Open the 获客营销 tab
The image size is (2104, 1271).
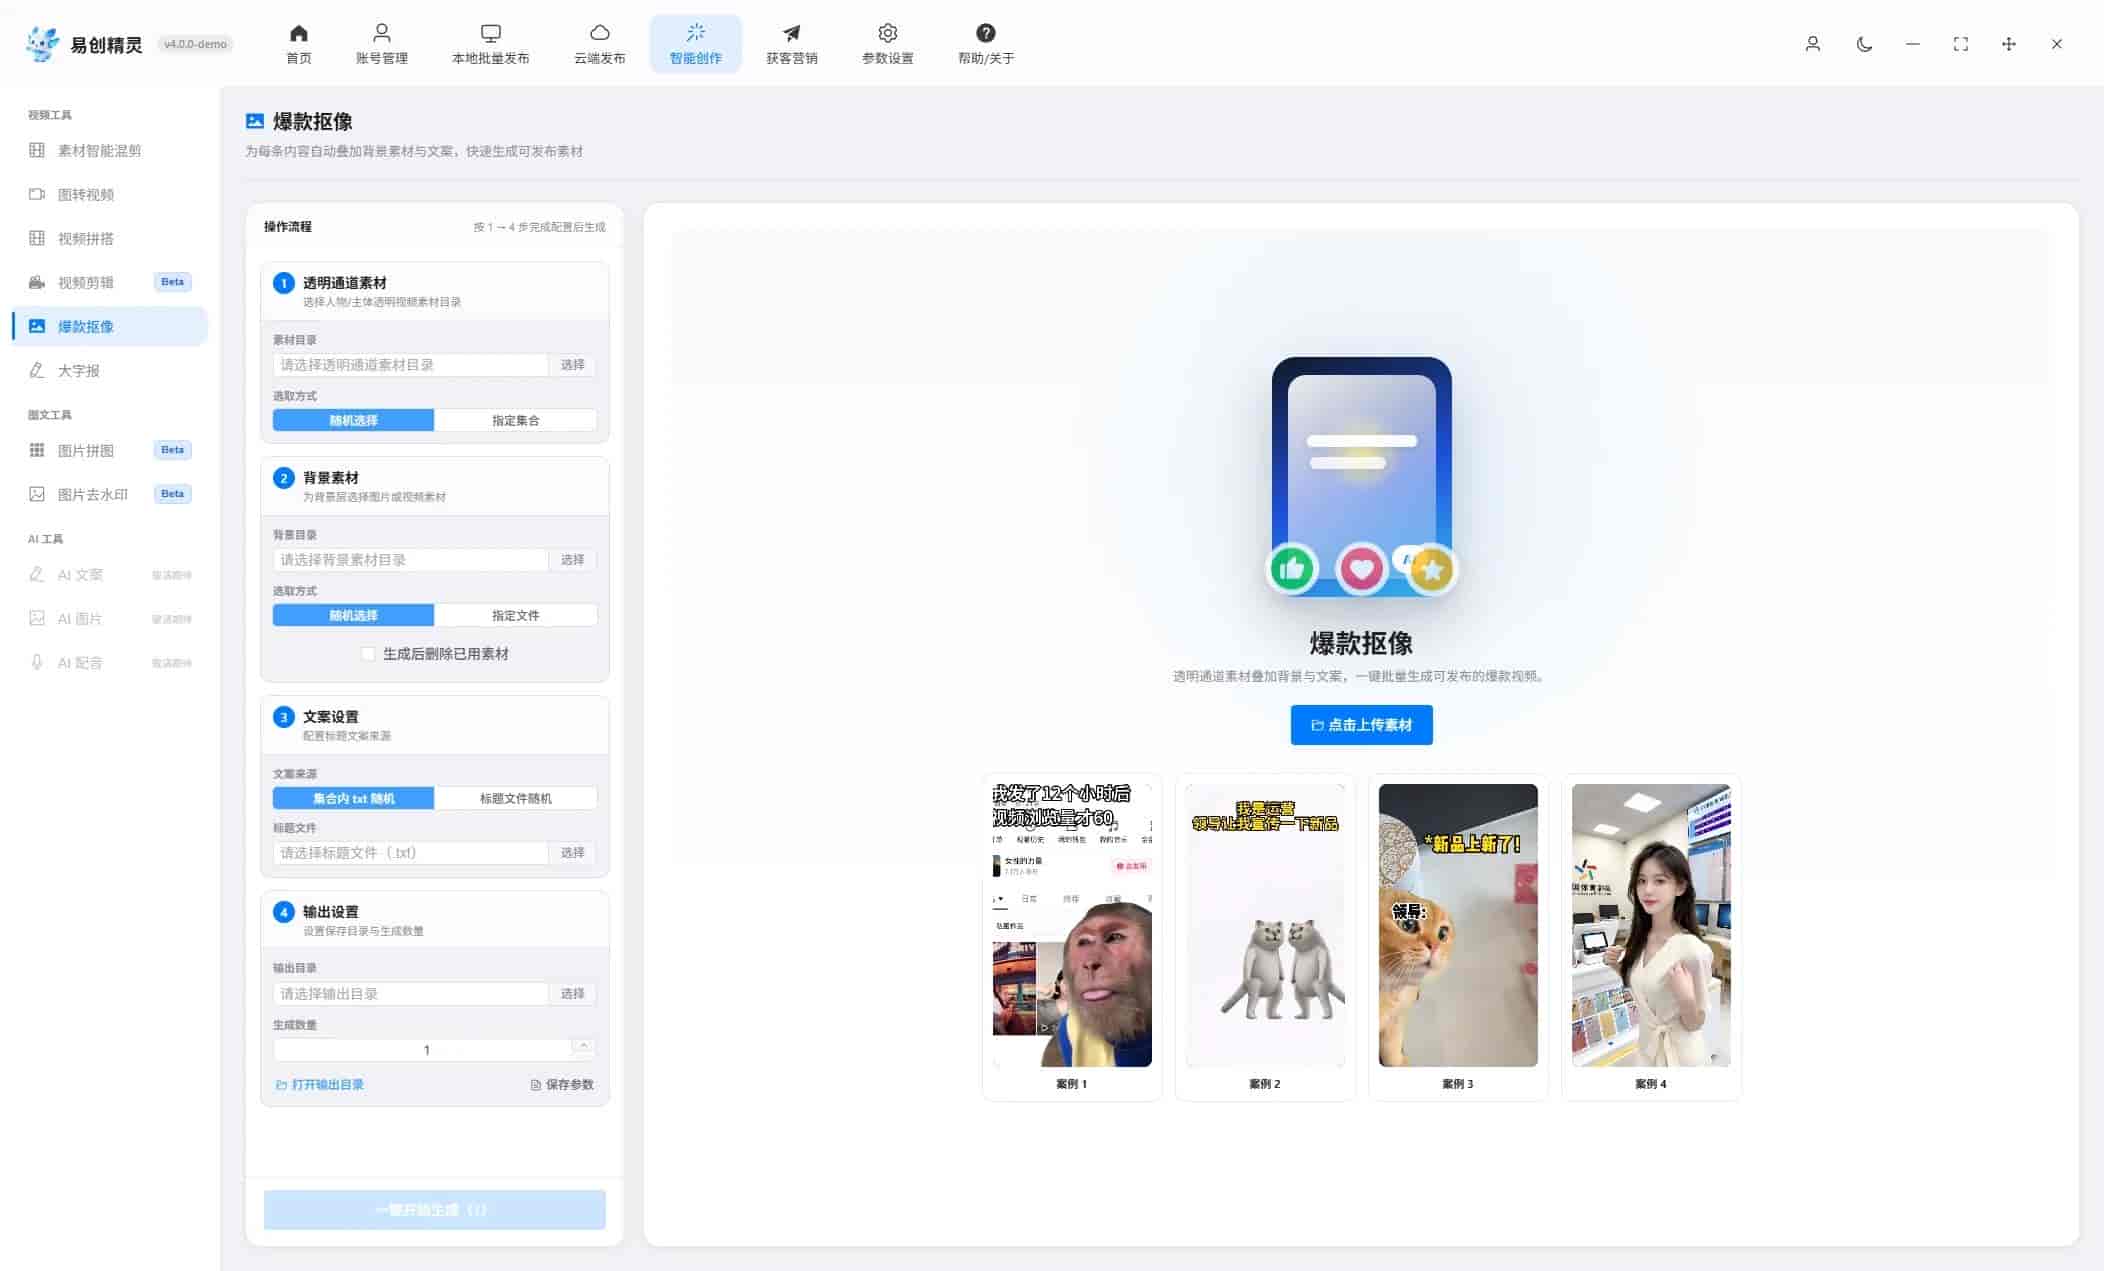tap(791, 44)
